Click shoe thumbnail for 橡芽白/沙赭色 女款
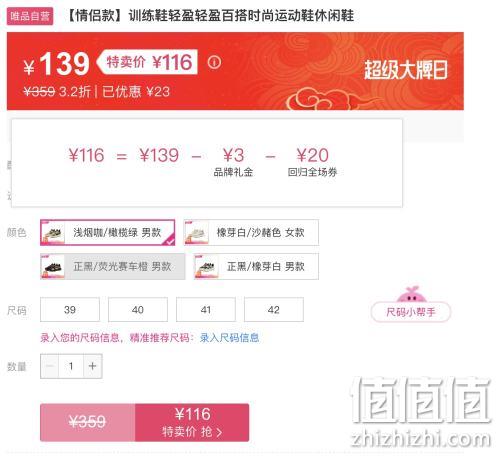500x456 pixels. point(197,233)
